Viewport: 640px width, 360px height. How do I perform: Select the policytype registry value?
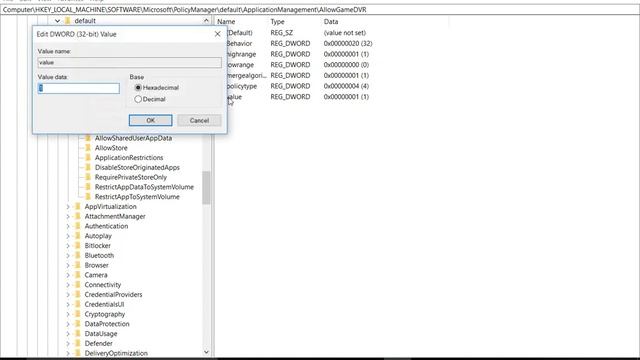click(242, 86)
